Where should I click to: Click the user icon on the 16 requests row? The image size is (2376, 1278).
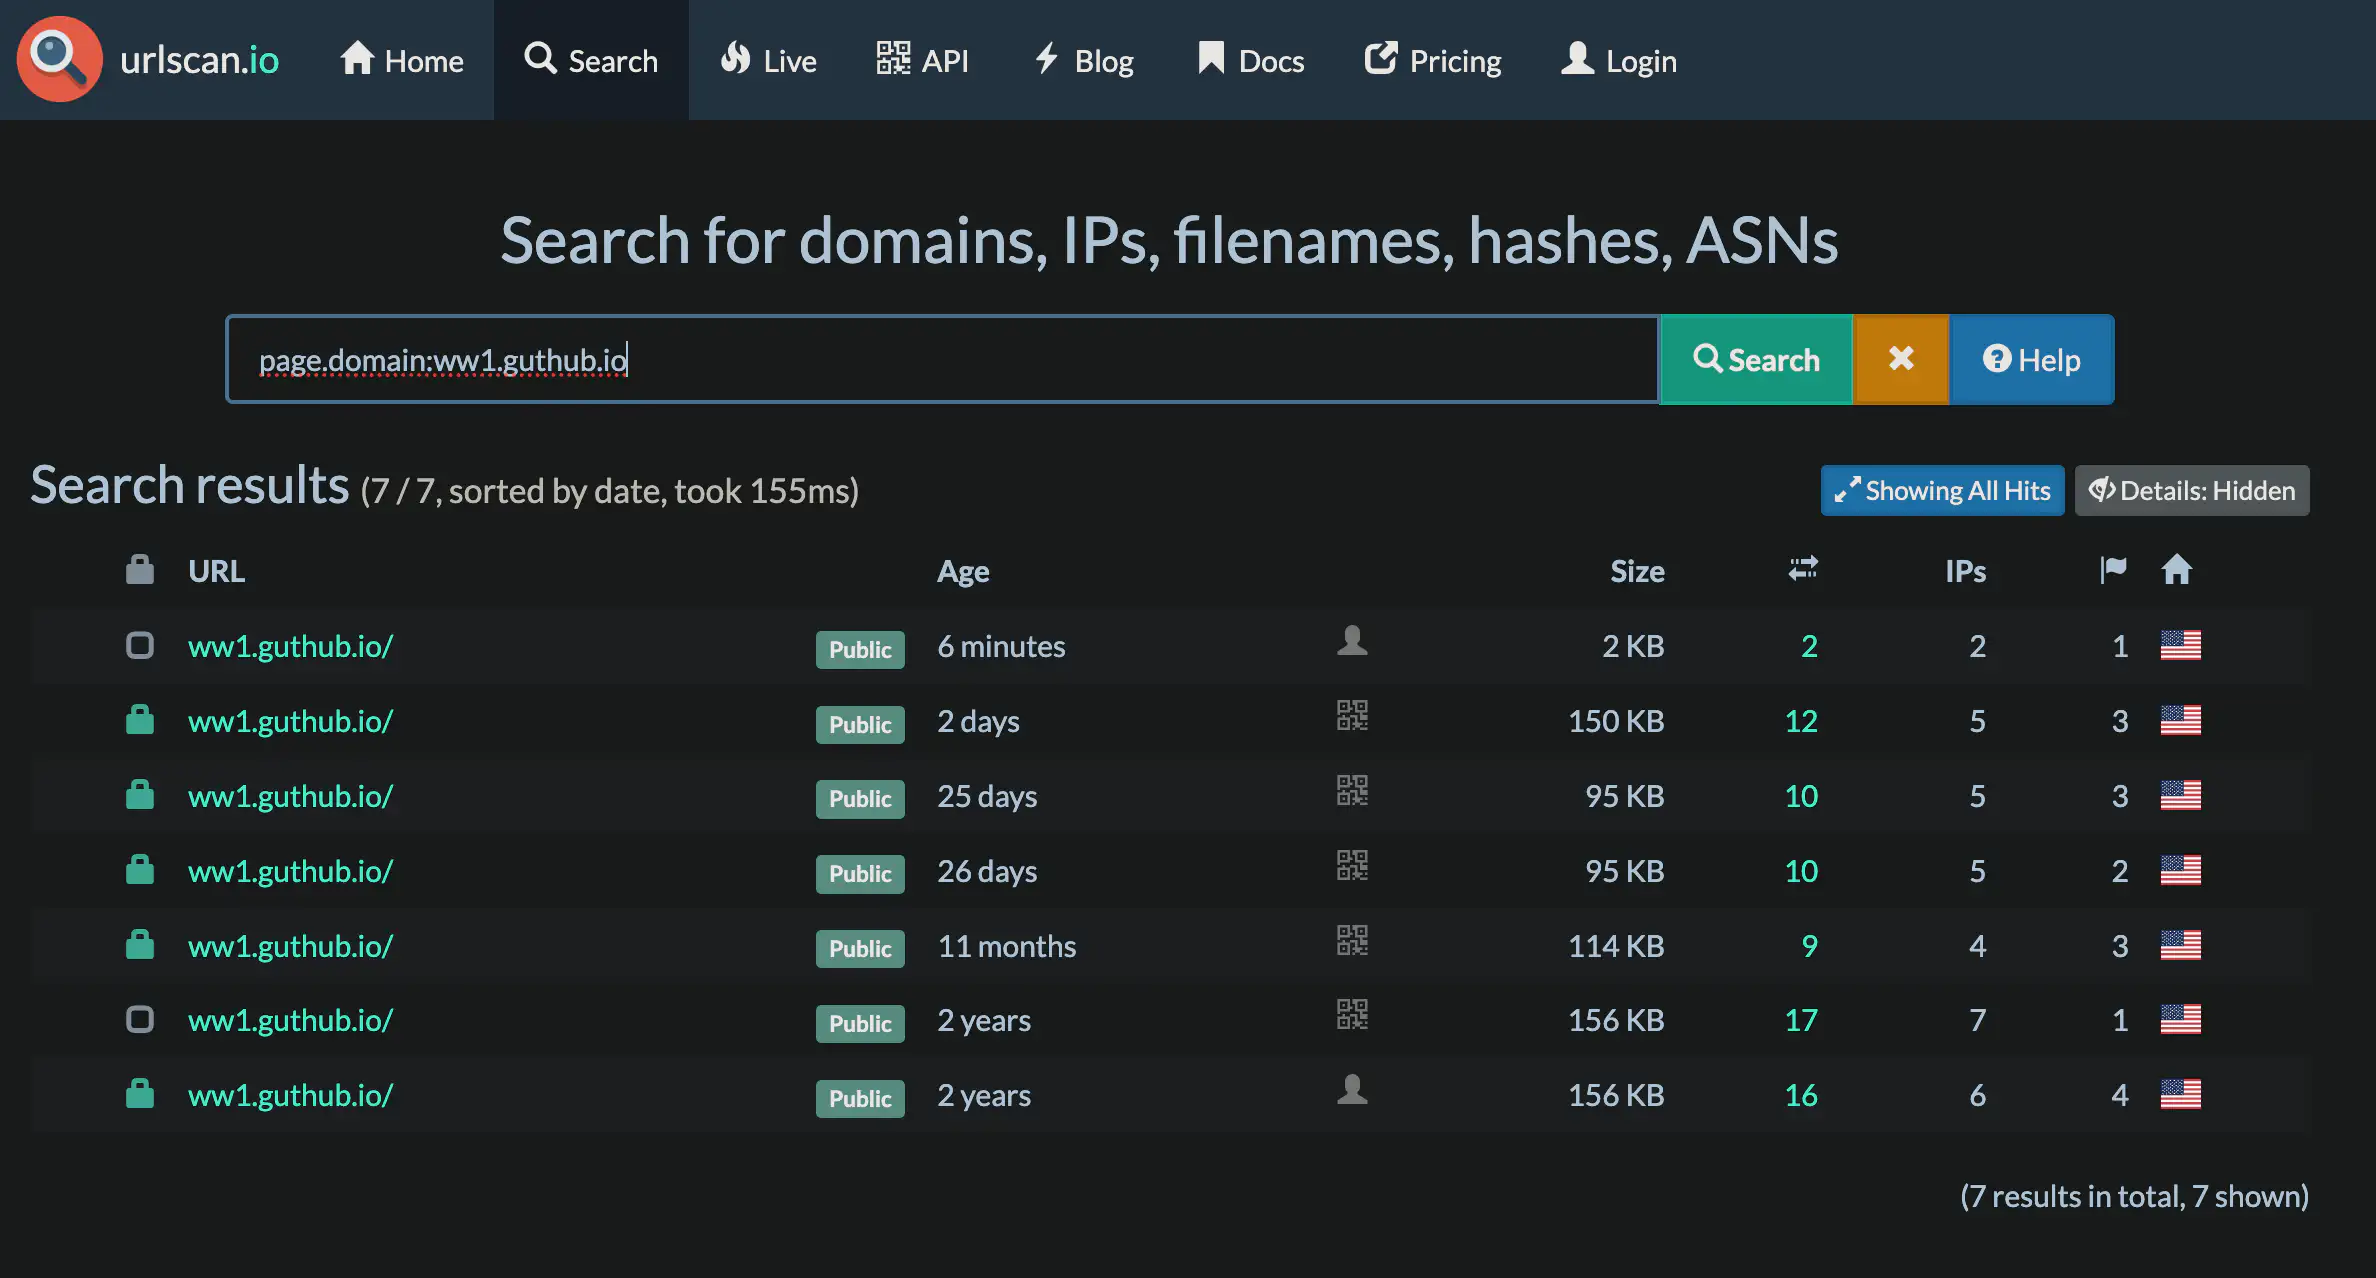(1352, 1089)
